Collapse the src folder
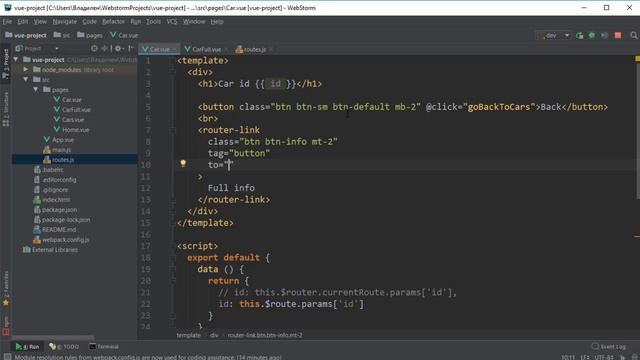Viewport: 640px width, 360px height. tap(26, 80)
